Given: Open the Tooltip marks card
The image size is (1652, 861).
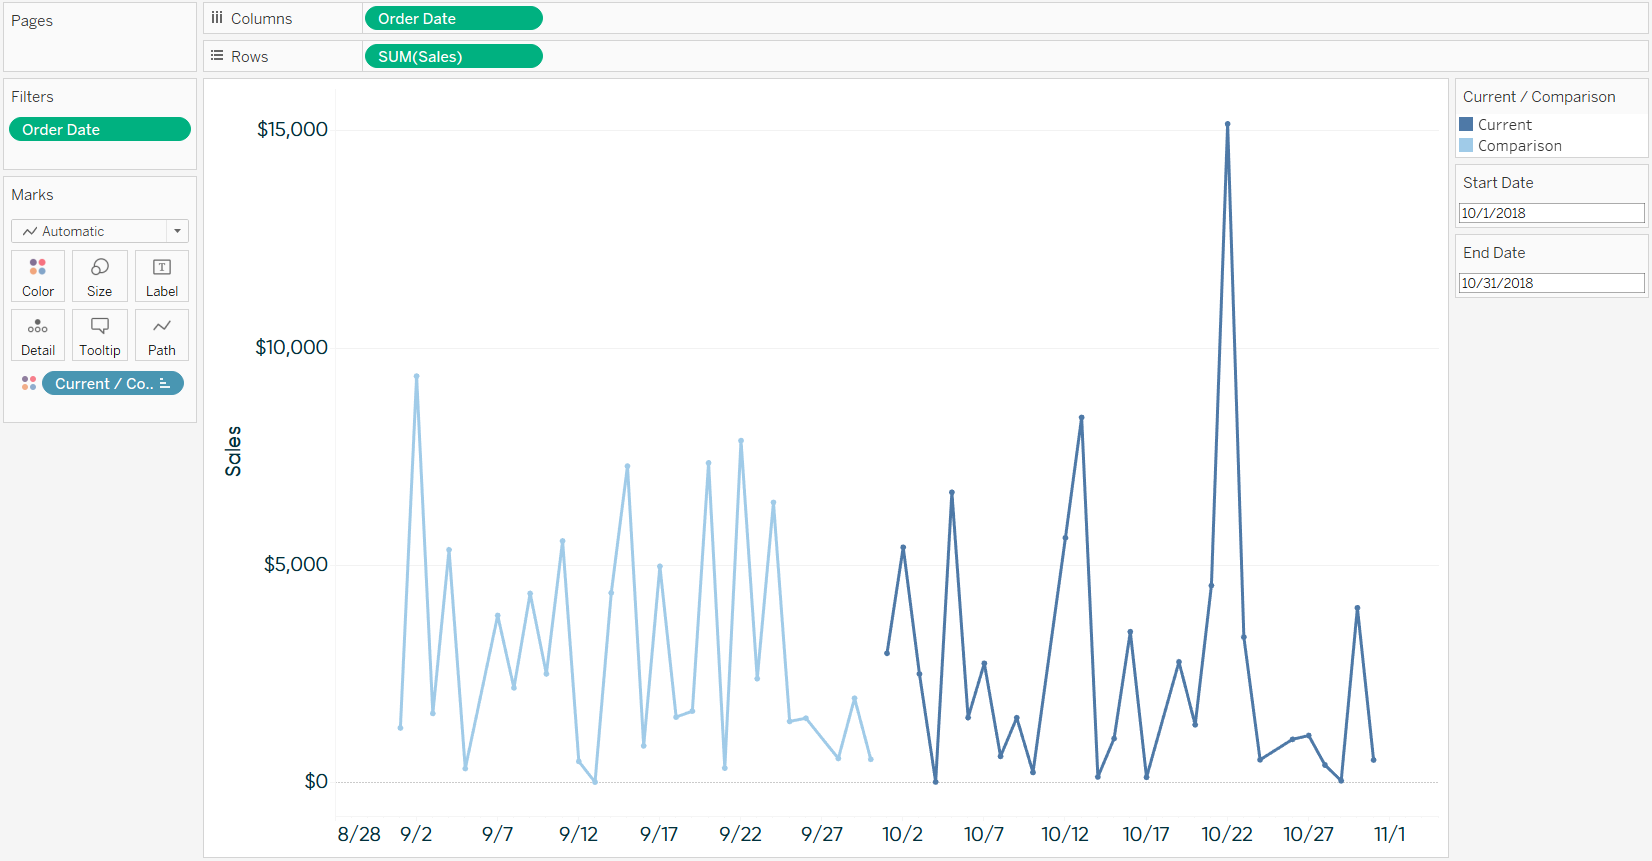Looking at the screenshot, I should click(100, 335).
